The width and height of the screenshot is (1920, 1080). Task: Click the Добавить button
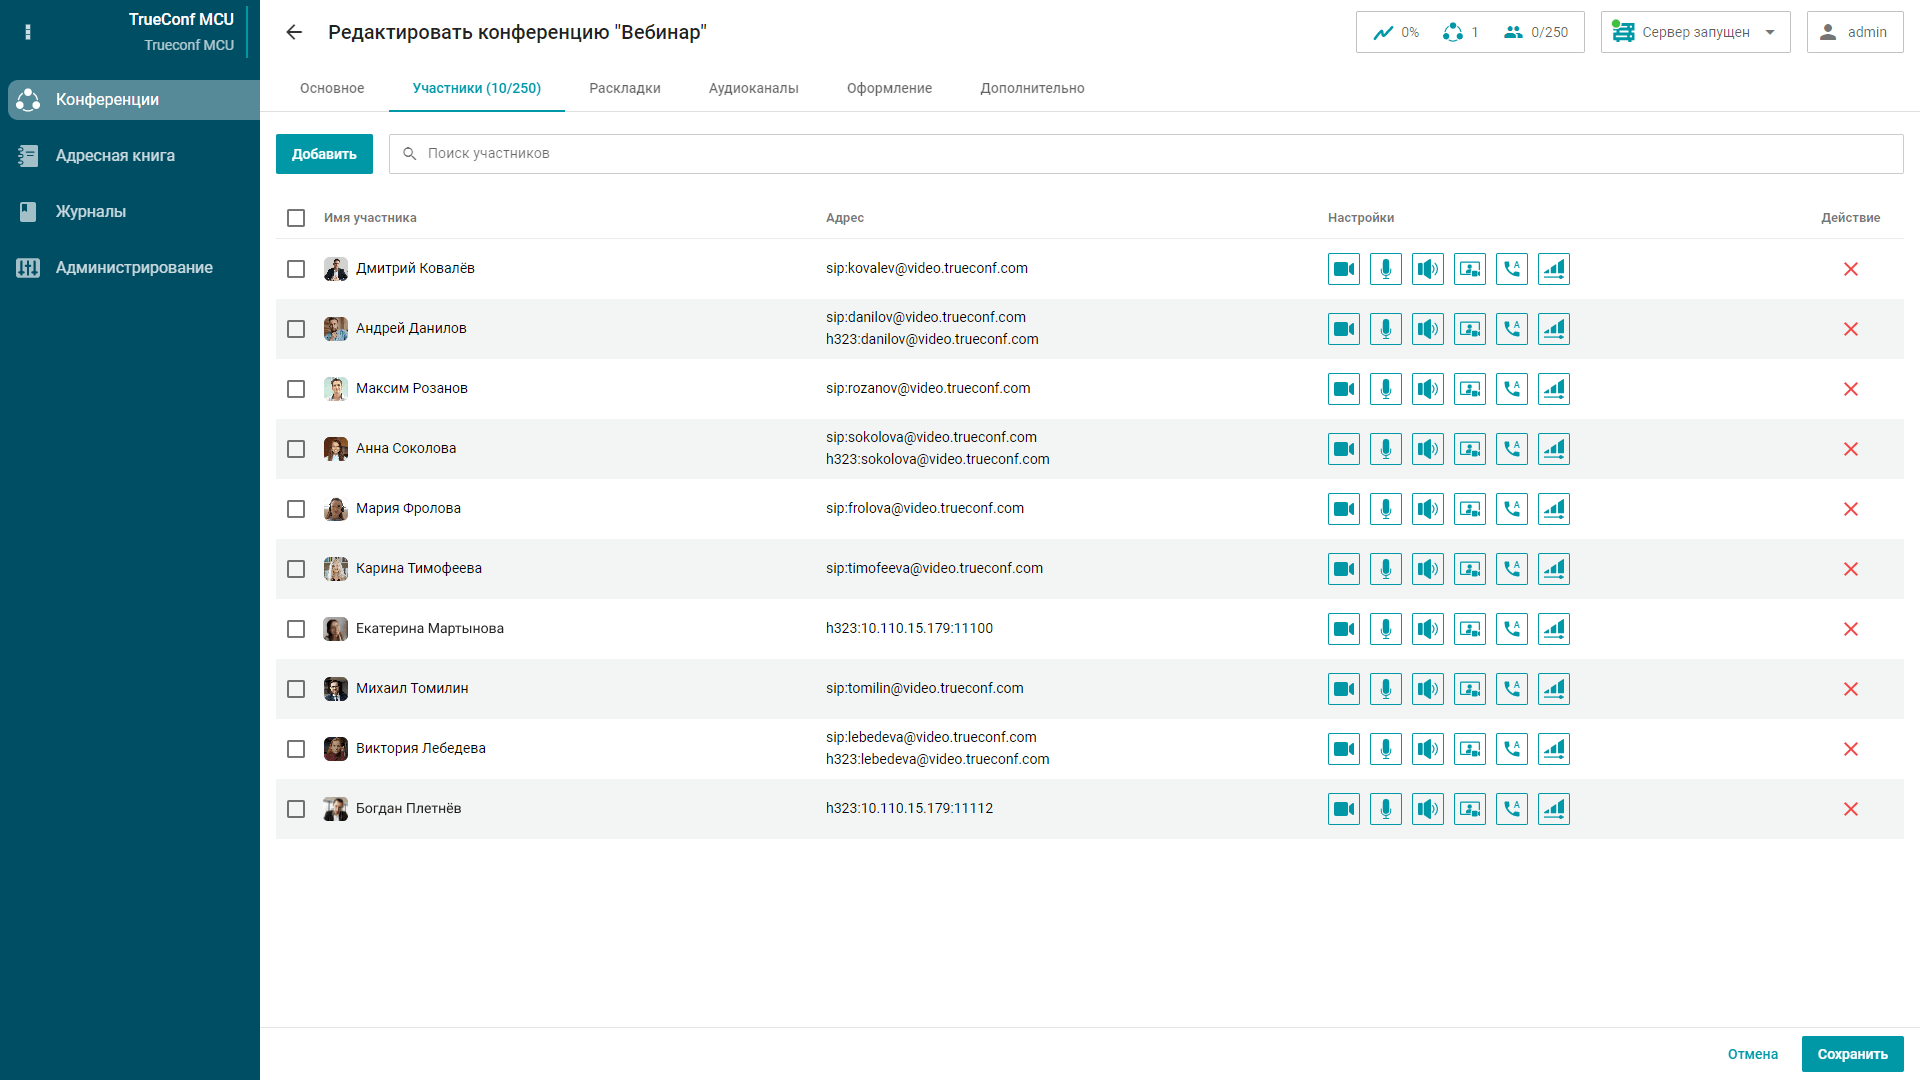click(324, 154)
